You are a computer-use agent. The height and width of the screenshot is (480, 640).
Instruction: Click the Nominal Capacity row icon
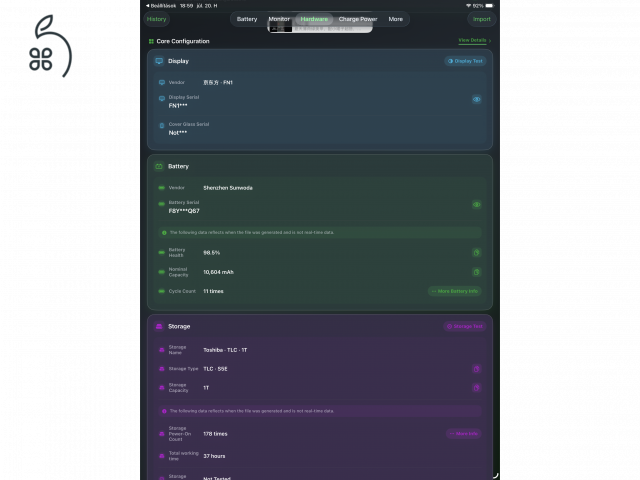(x=162, y=272)
